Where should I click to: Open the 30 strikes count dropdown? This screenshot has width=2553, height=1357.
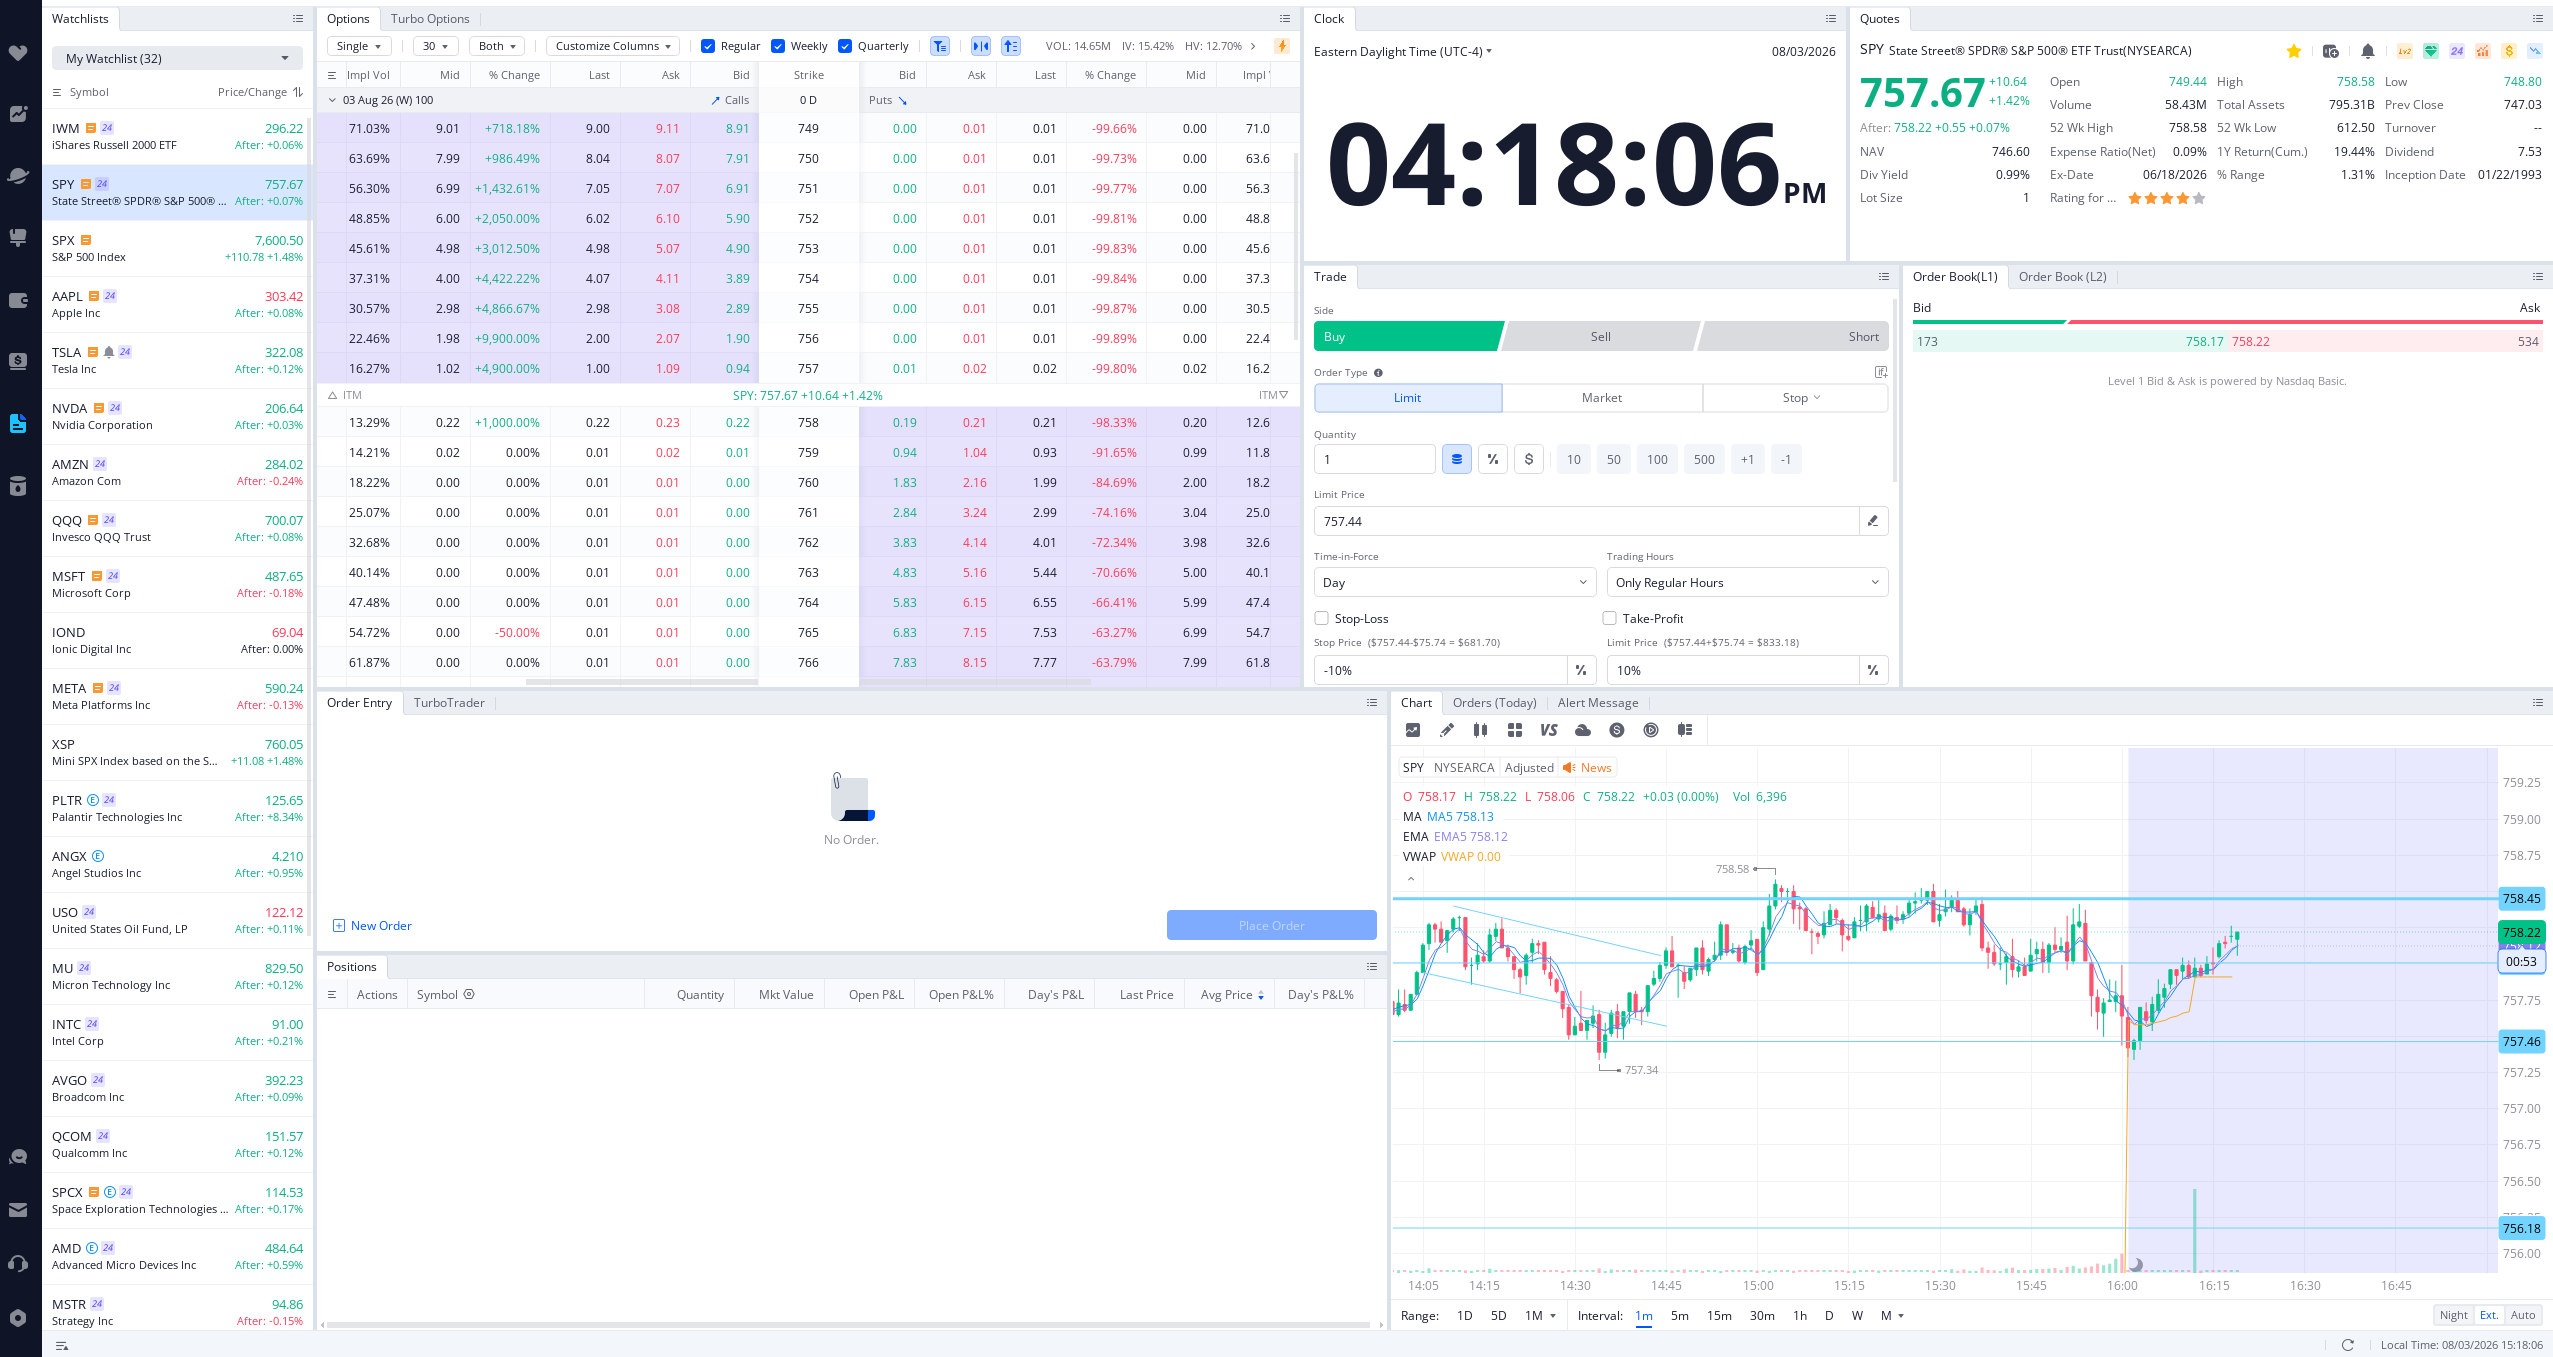pyautogui.click(x=436, y=46)
